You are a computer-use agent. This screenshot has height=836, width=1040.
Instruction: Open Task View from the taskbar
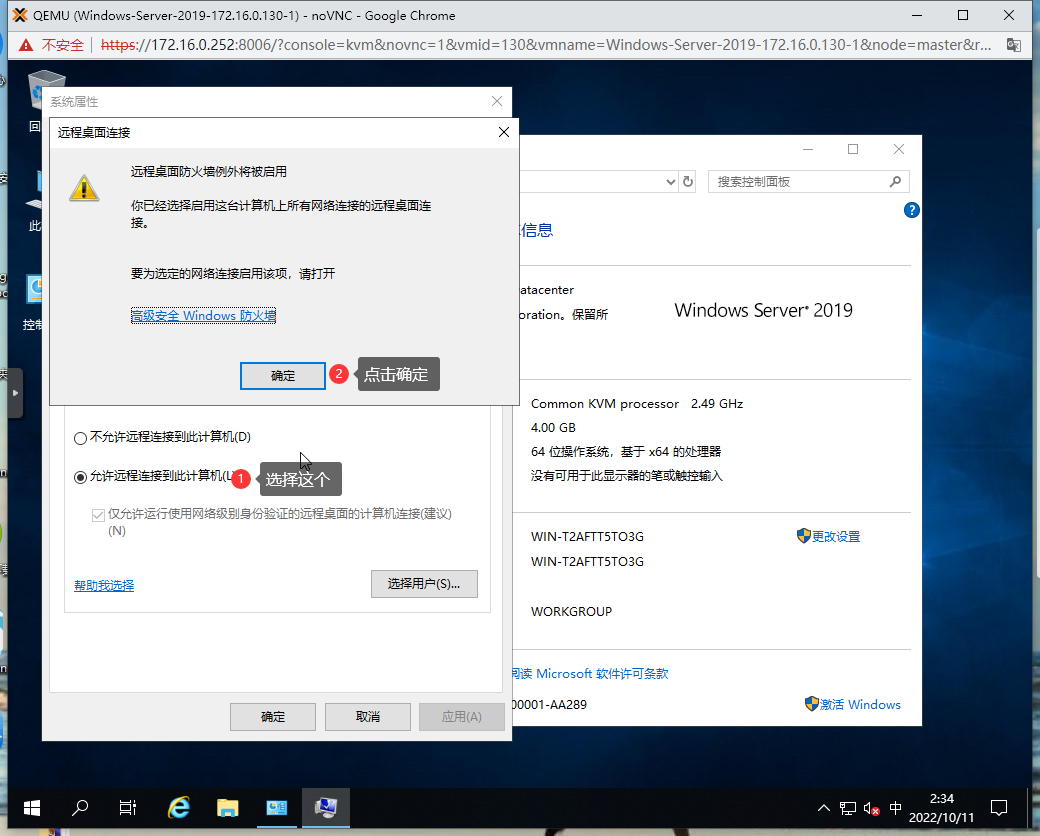[x=127, y=807]
